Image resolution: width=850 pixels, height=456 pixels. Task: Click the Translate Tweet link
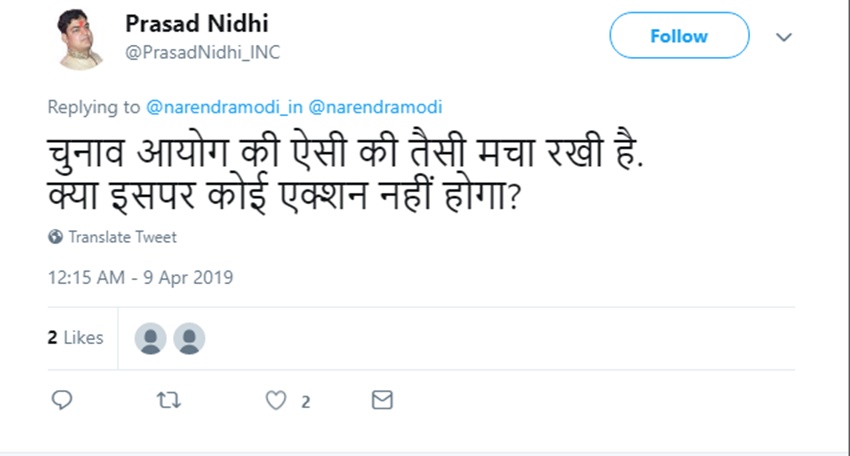(122, 237)
